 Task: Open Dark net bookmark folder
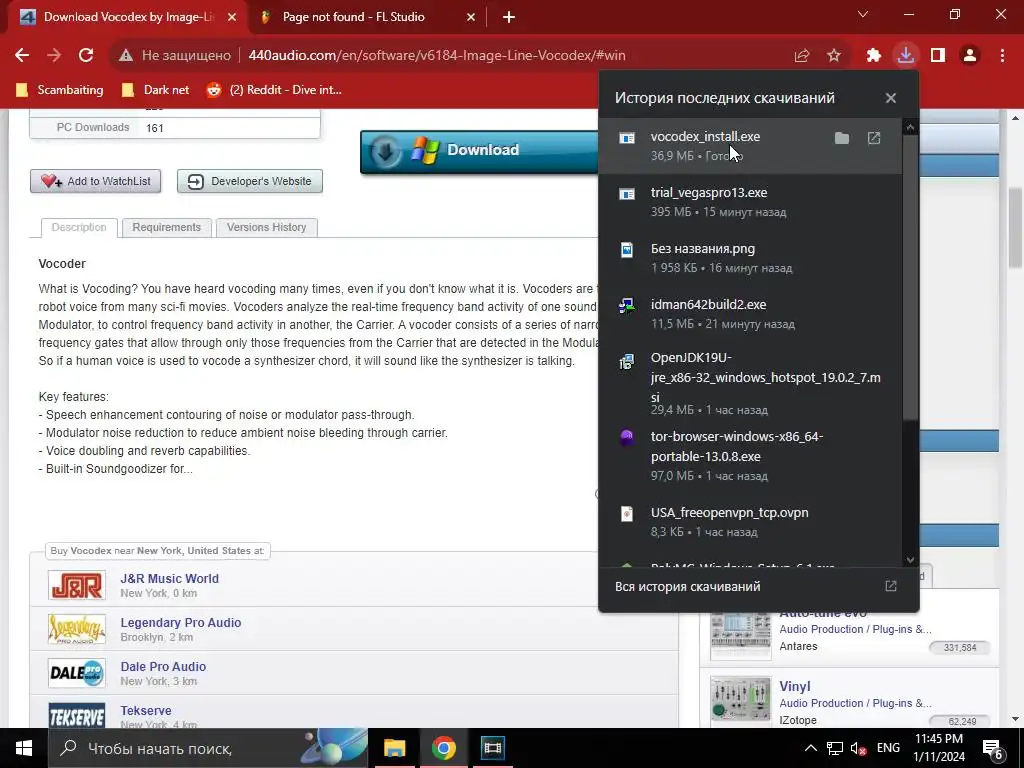pos(155,89)
